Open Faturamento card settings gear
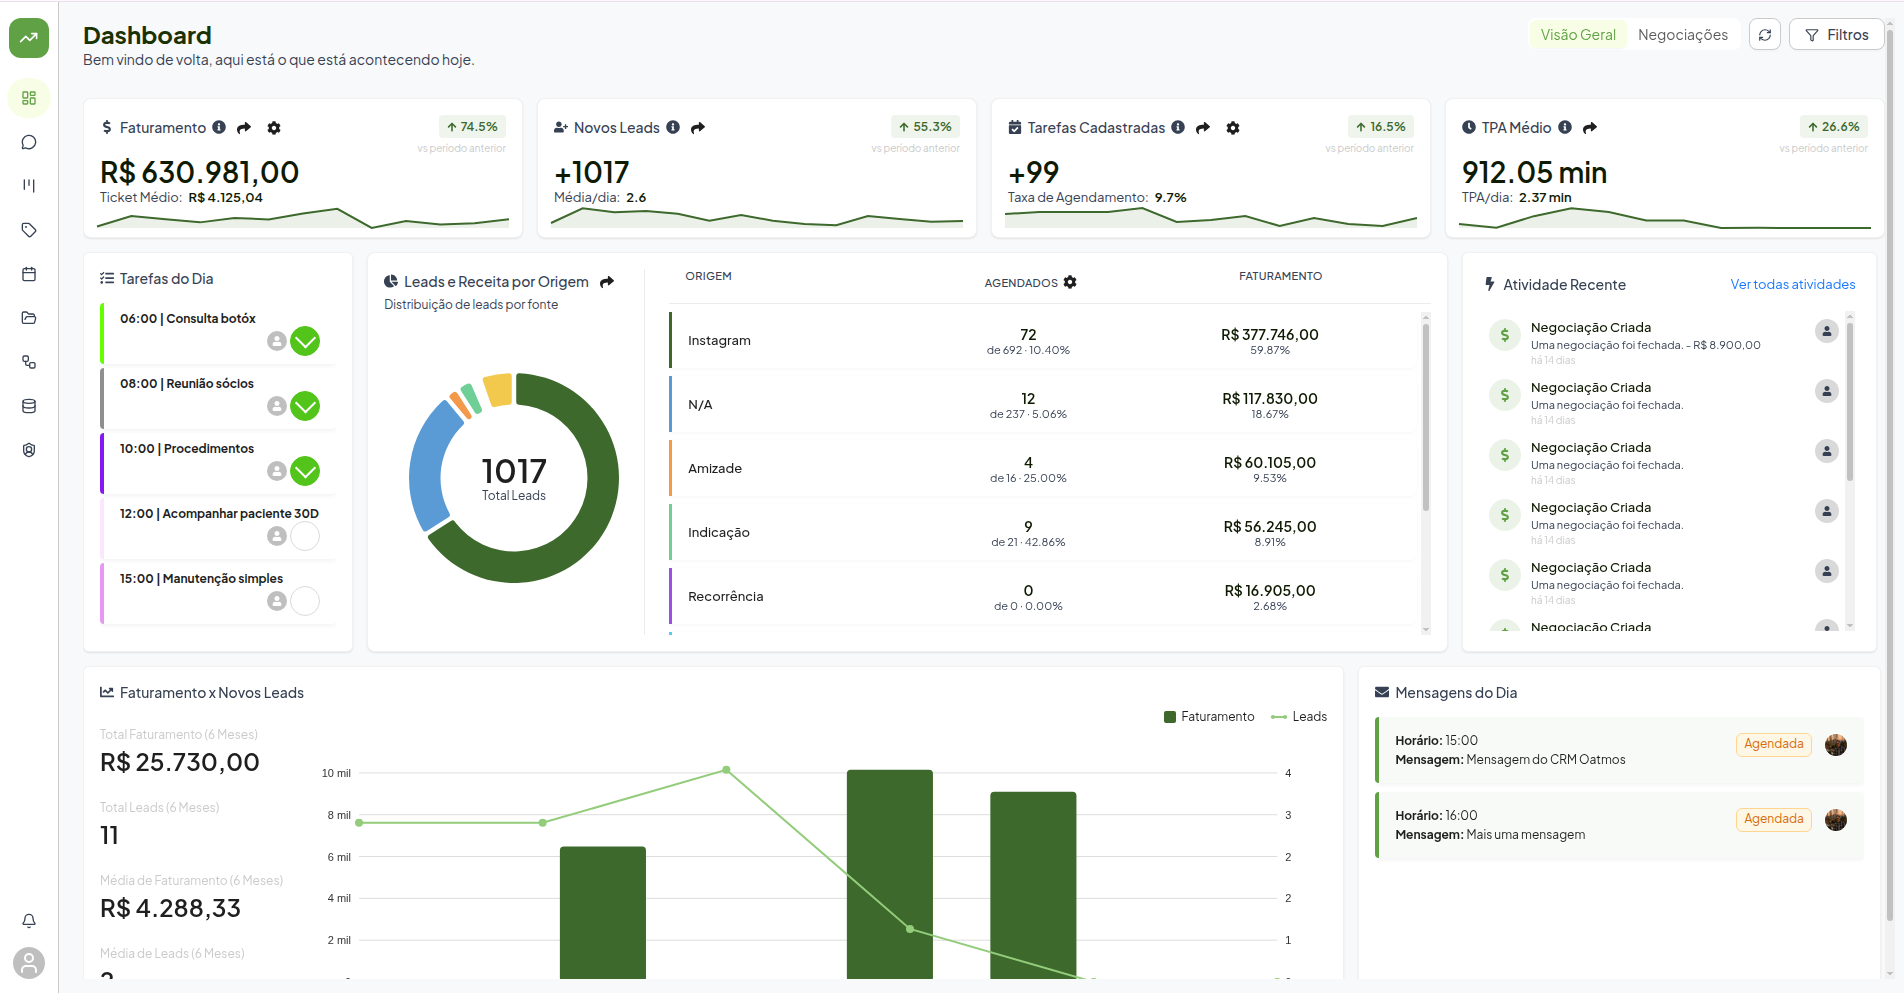Image resolution: width=1904 pixels, height=993 pixels. point(274,128)
